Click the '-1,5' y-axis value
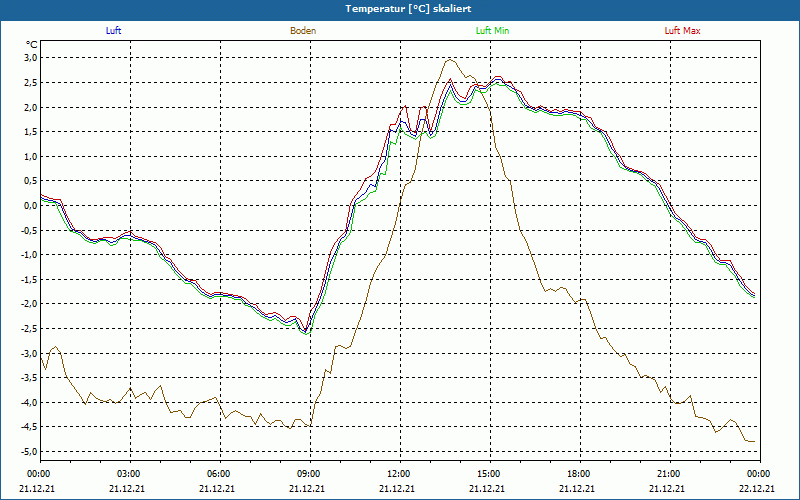The width and height of the screenshot is (800, 500). click(x=29, y=279)
